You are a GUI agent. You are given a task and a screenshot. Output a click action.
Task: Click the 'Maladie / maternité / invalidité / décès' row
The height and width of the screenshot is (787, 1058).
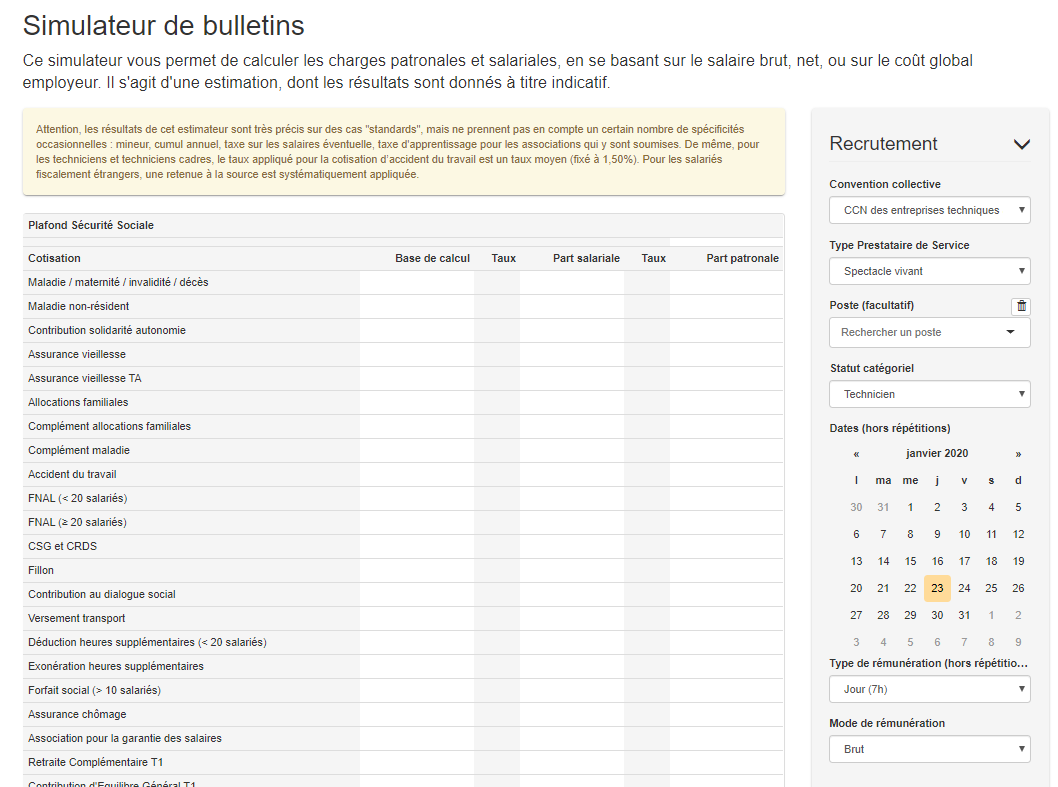[403, 282]
